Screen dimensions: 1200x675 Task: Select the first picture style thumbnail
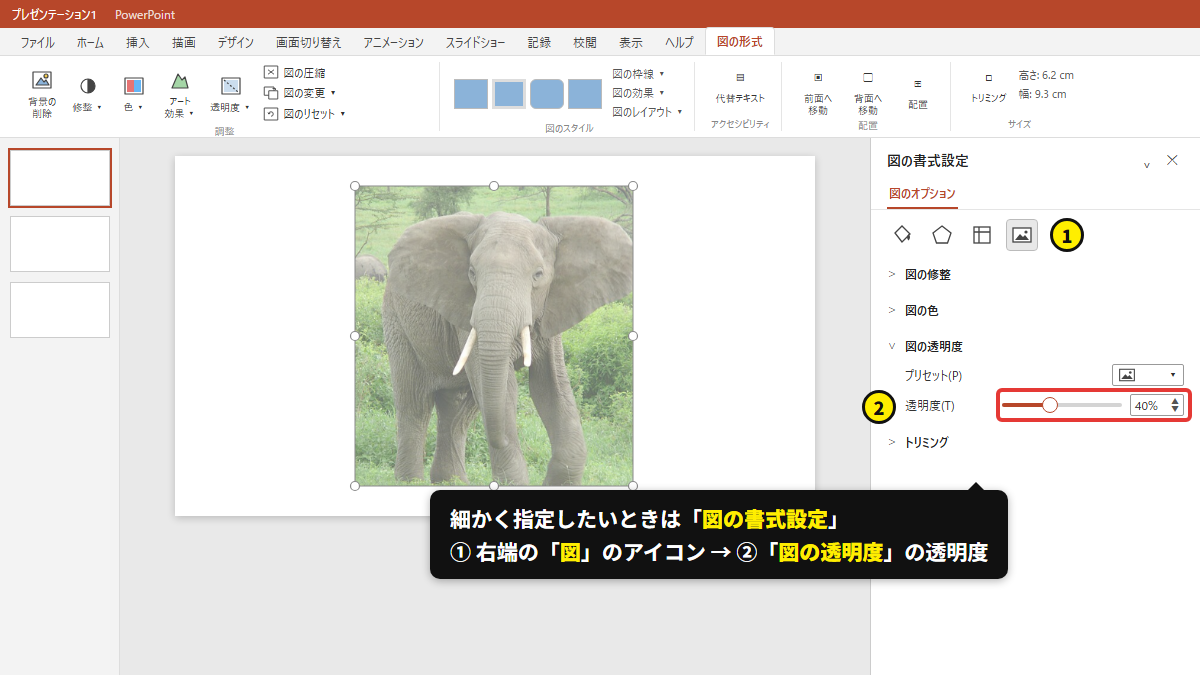471,93
